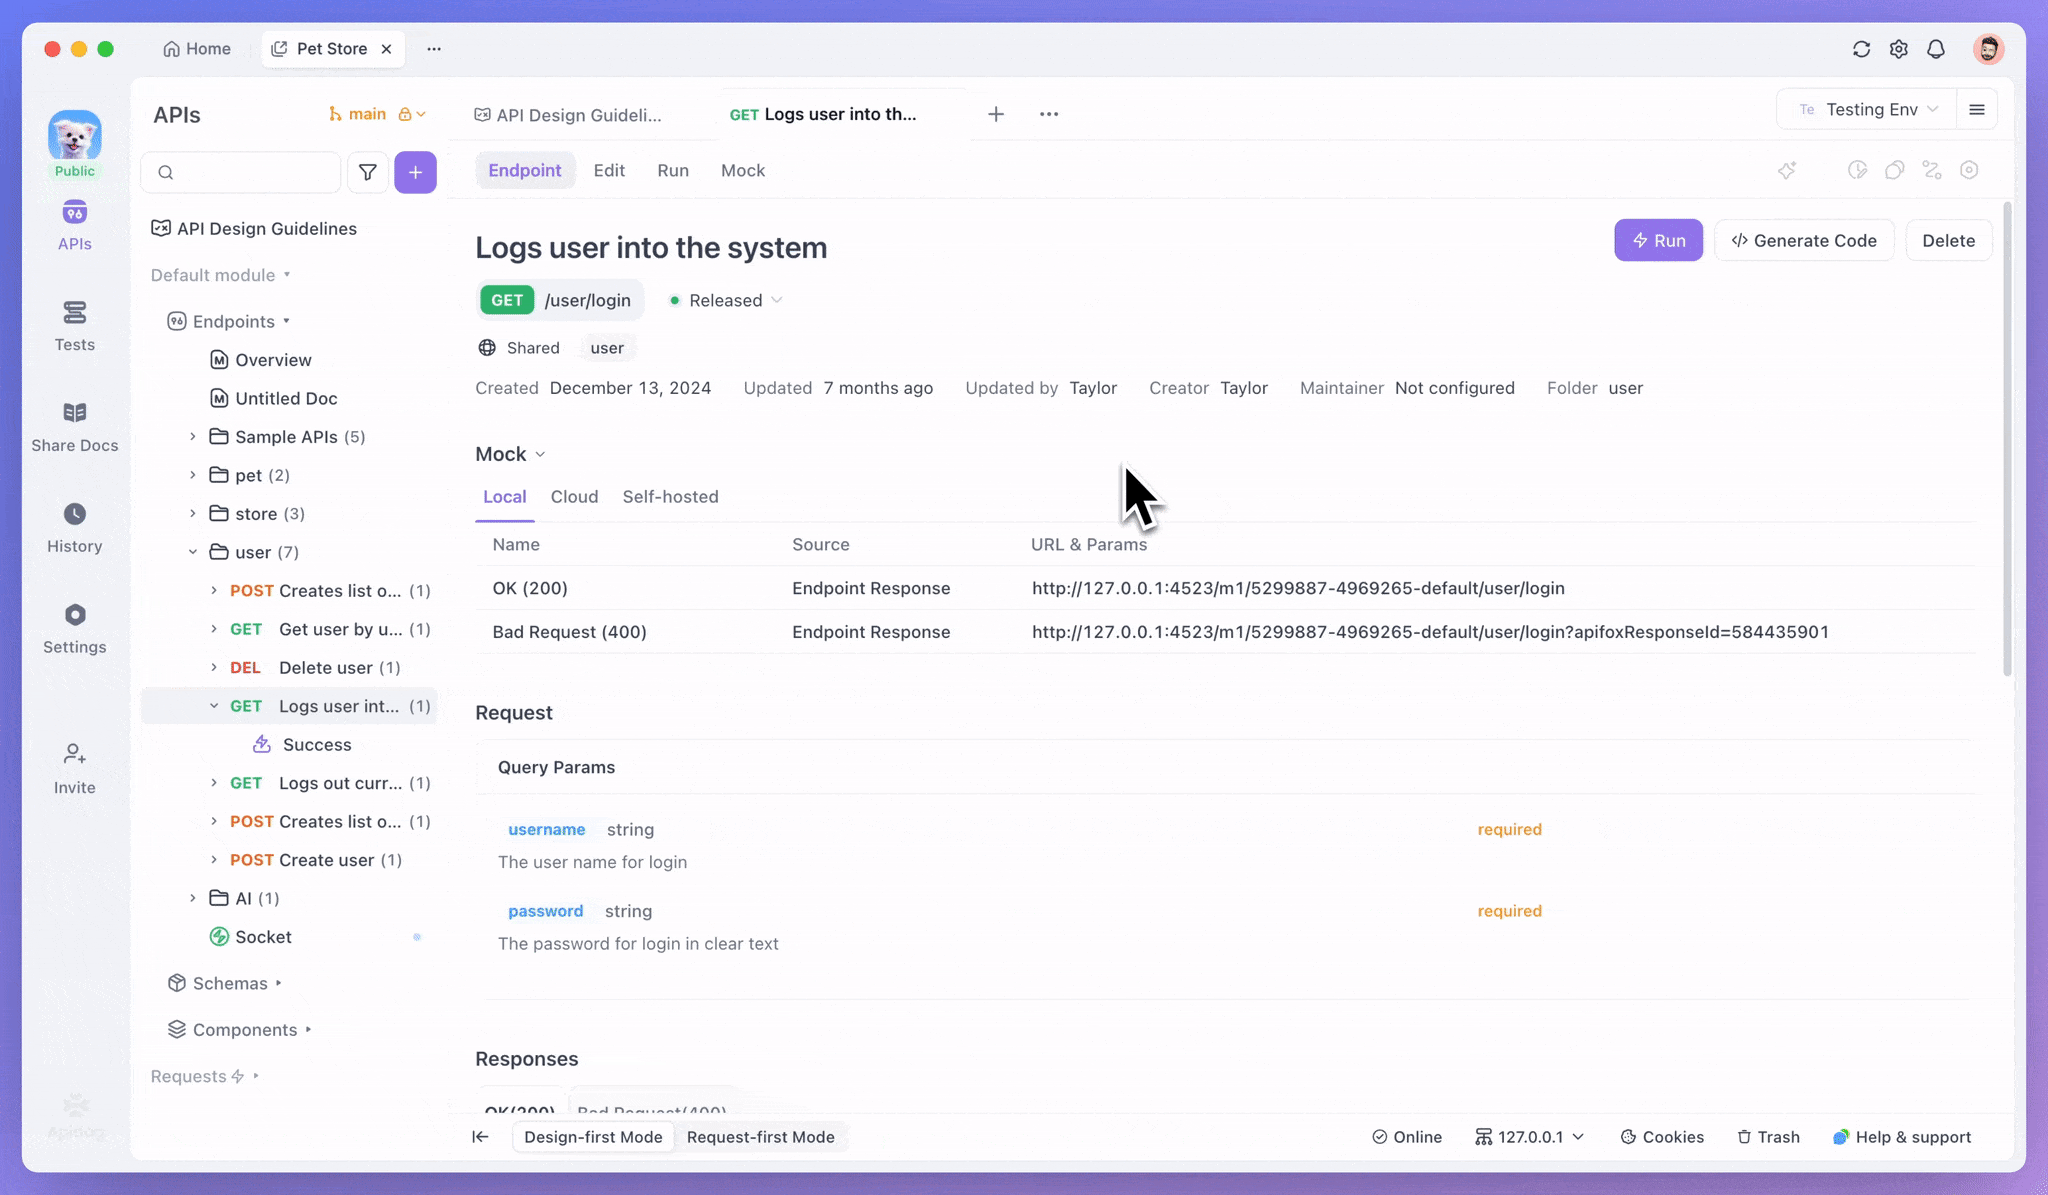
Task: Switch to Request-first Mode
Action: [760, 1137]
